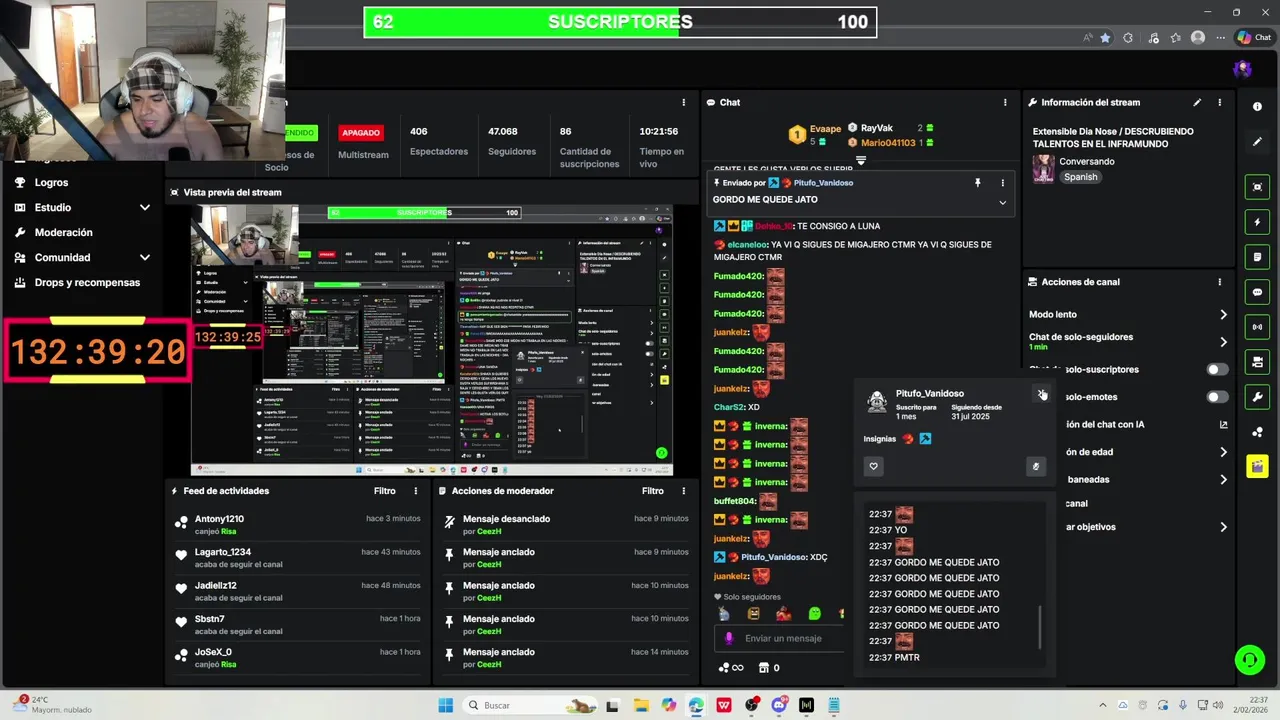The height and width of the screenshot is (720, 1280).
Task: Click the pencil edit icon in right sidebar
Action: coord(1257,142)
